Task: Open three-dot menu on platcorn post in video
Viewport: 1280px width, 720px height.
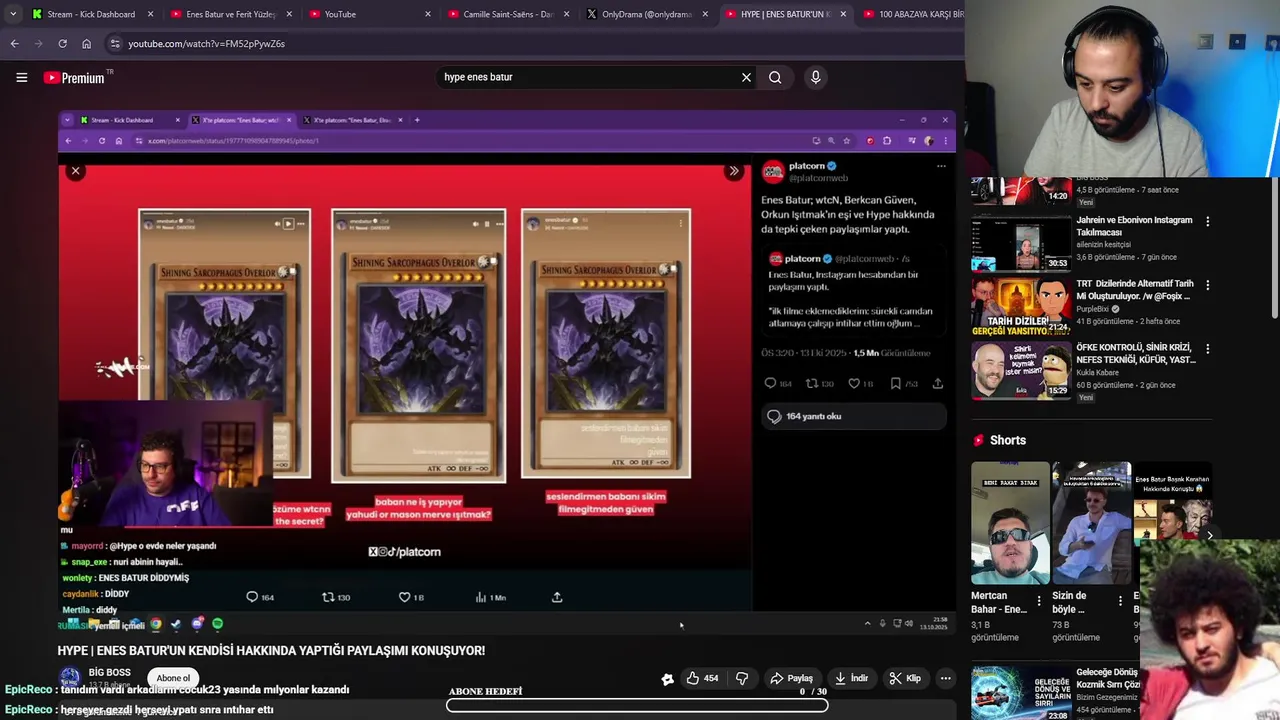Action: coord(941,166)
